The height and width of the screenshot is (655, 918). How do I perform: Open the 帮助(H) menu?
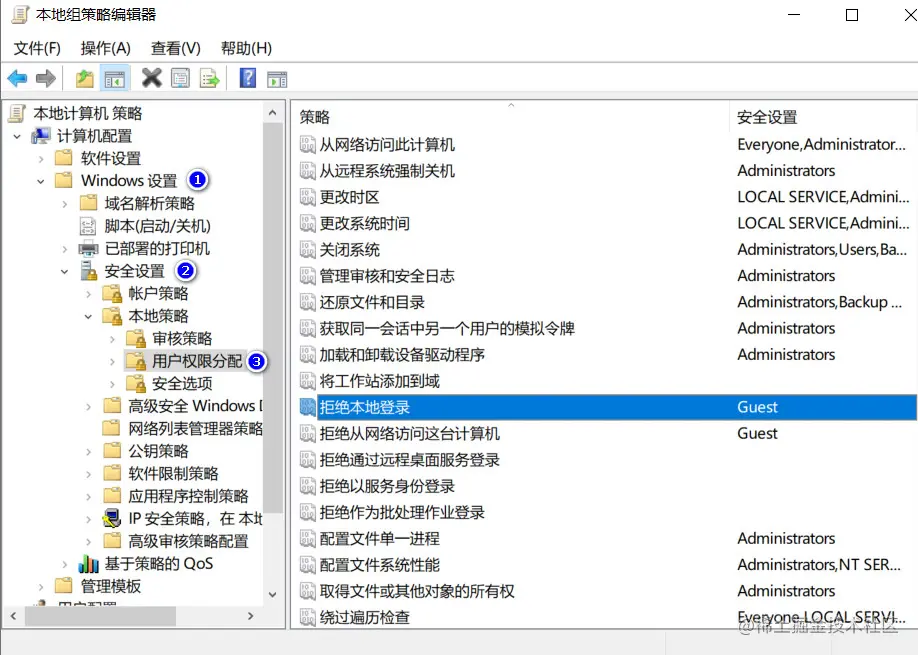coord(246,48)
